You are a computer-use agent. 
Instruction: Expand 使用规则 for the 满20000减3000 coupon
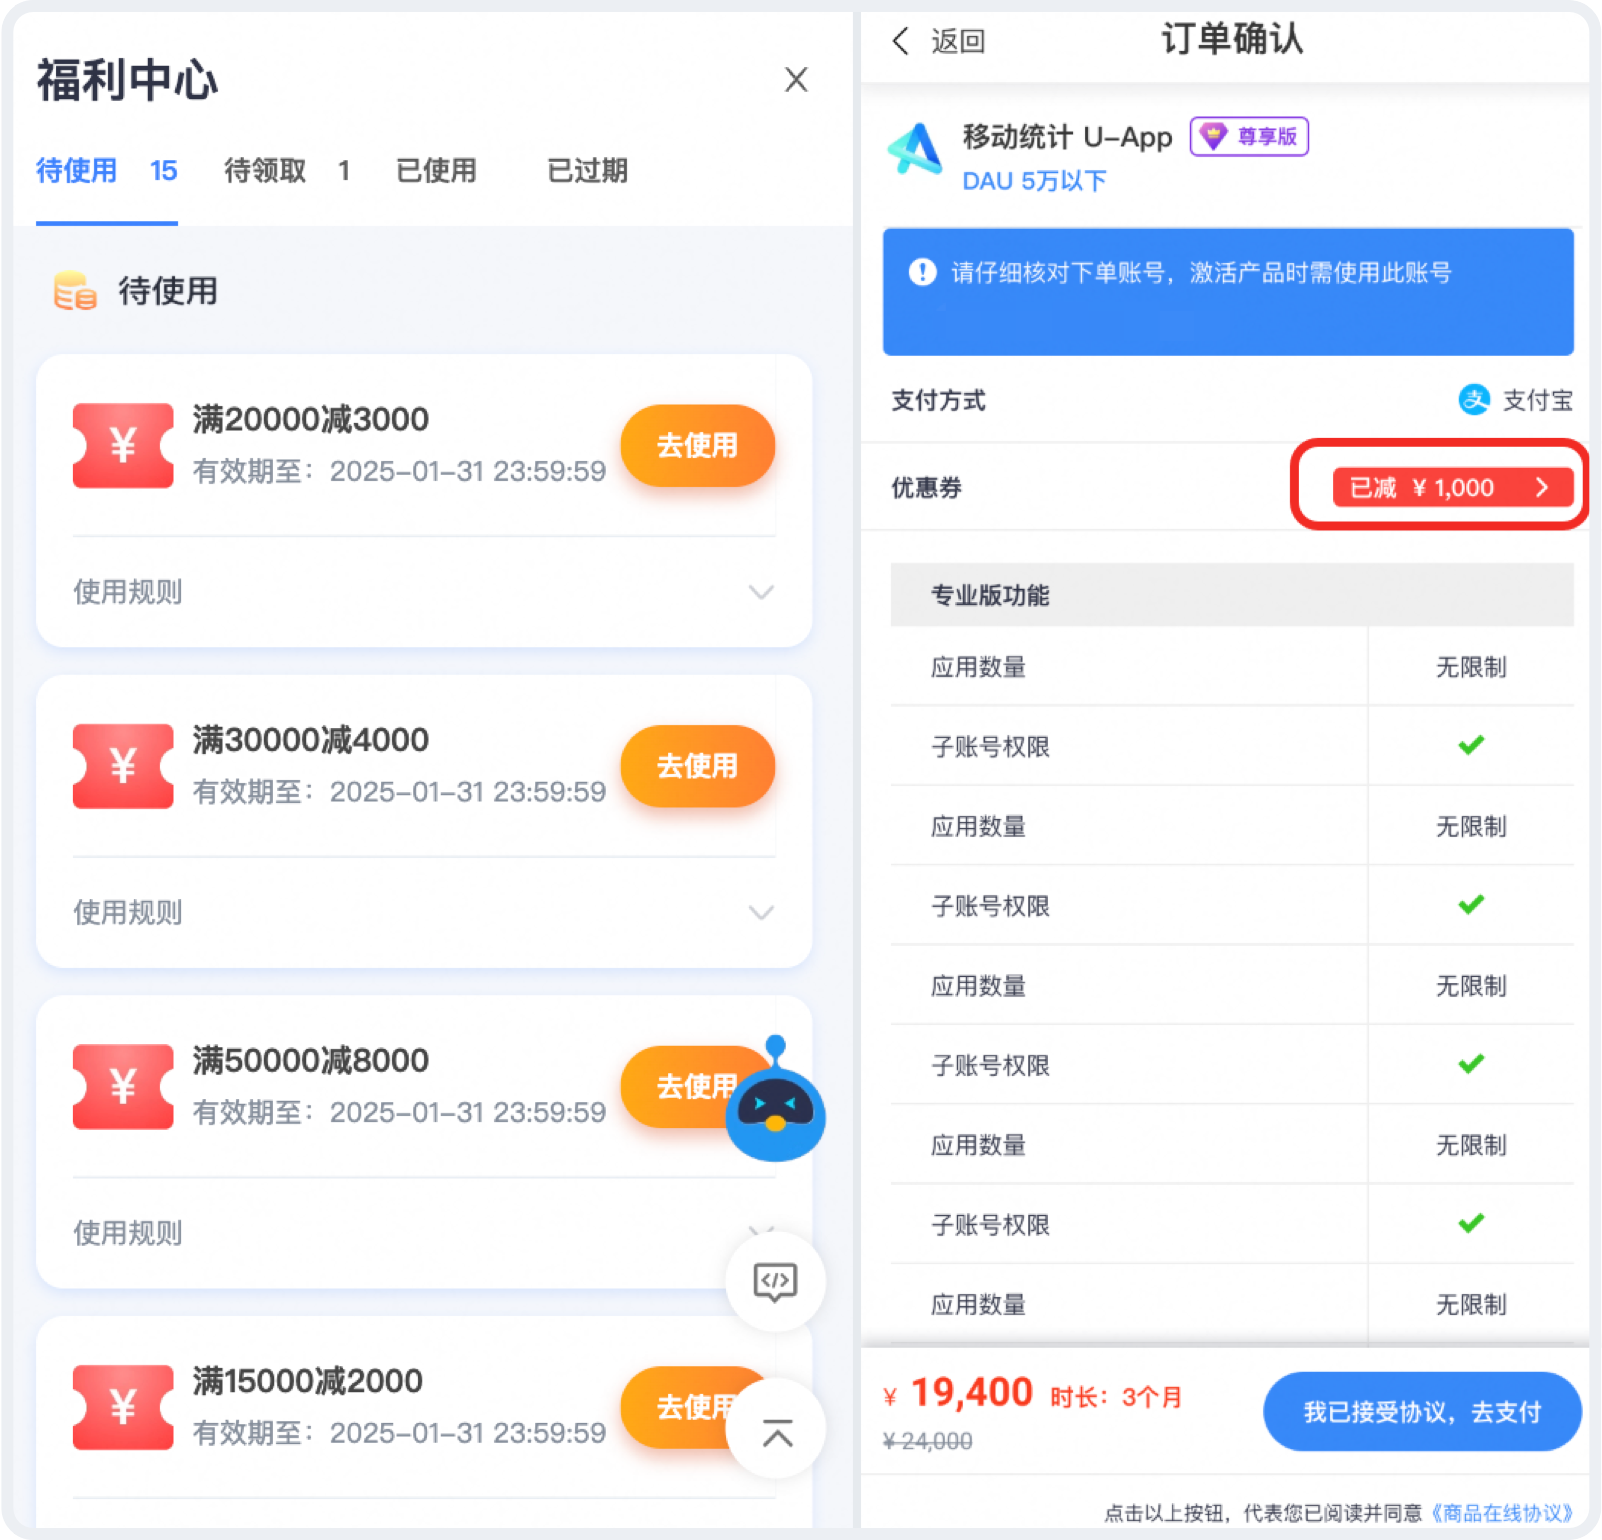423,592
